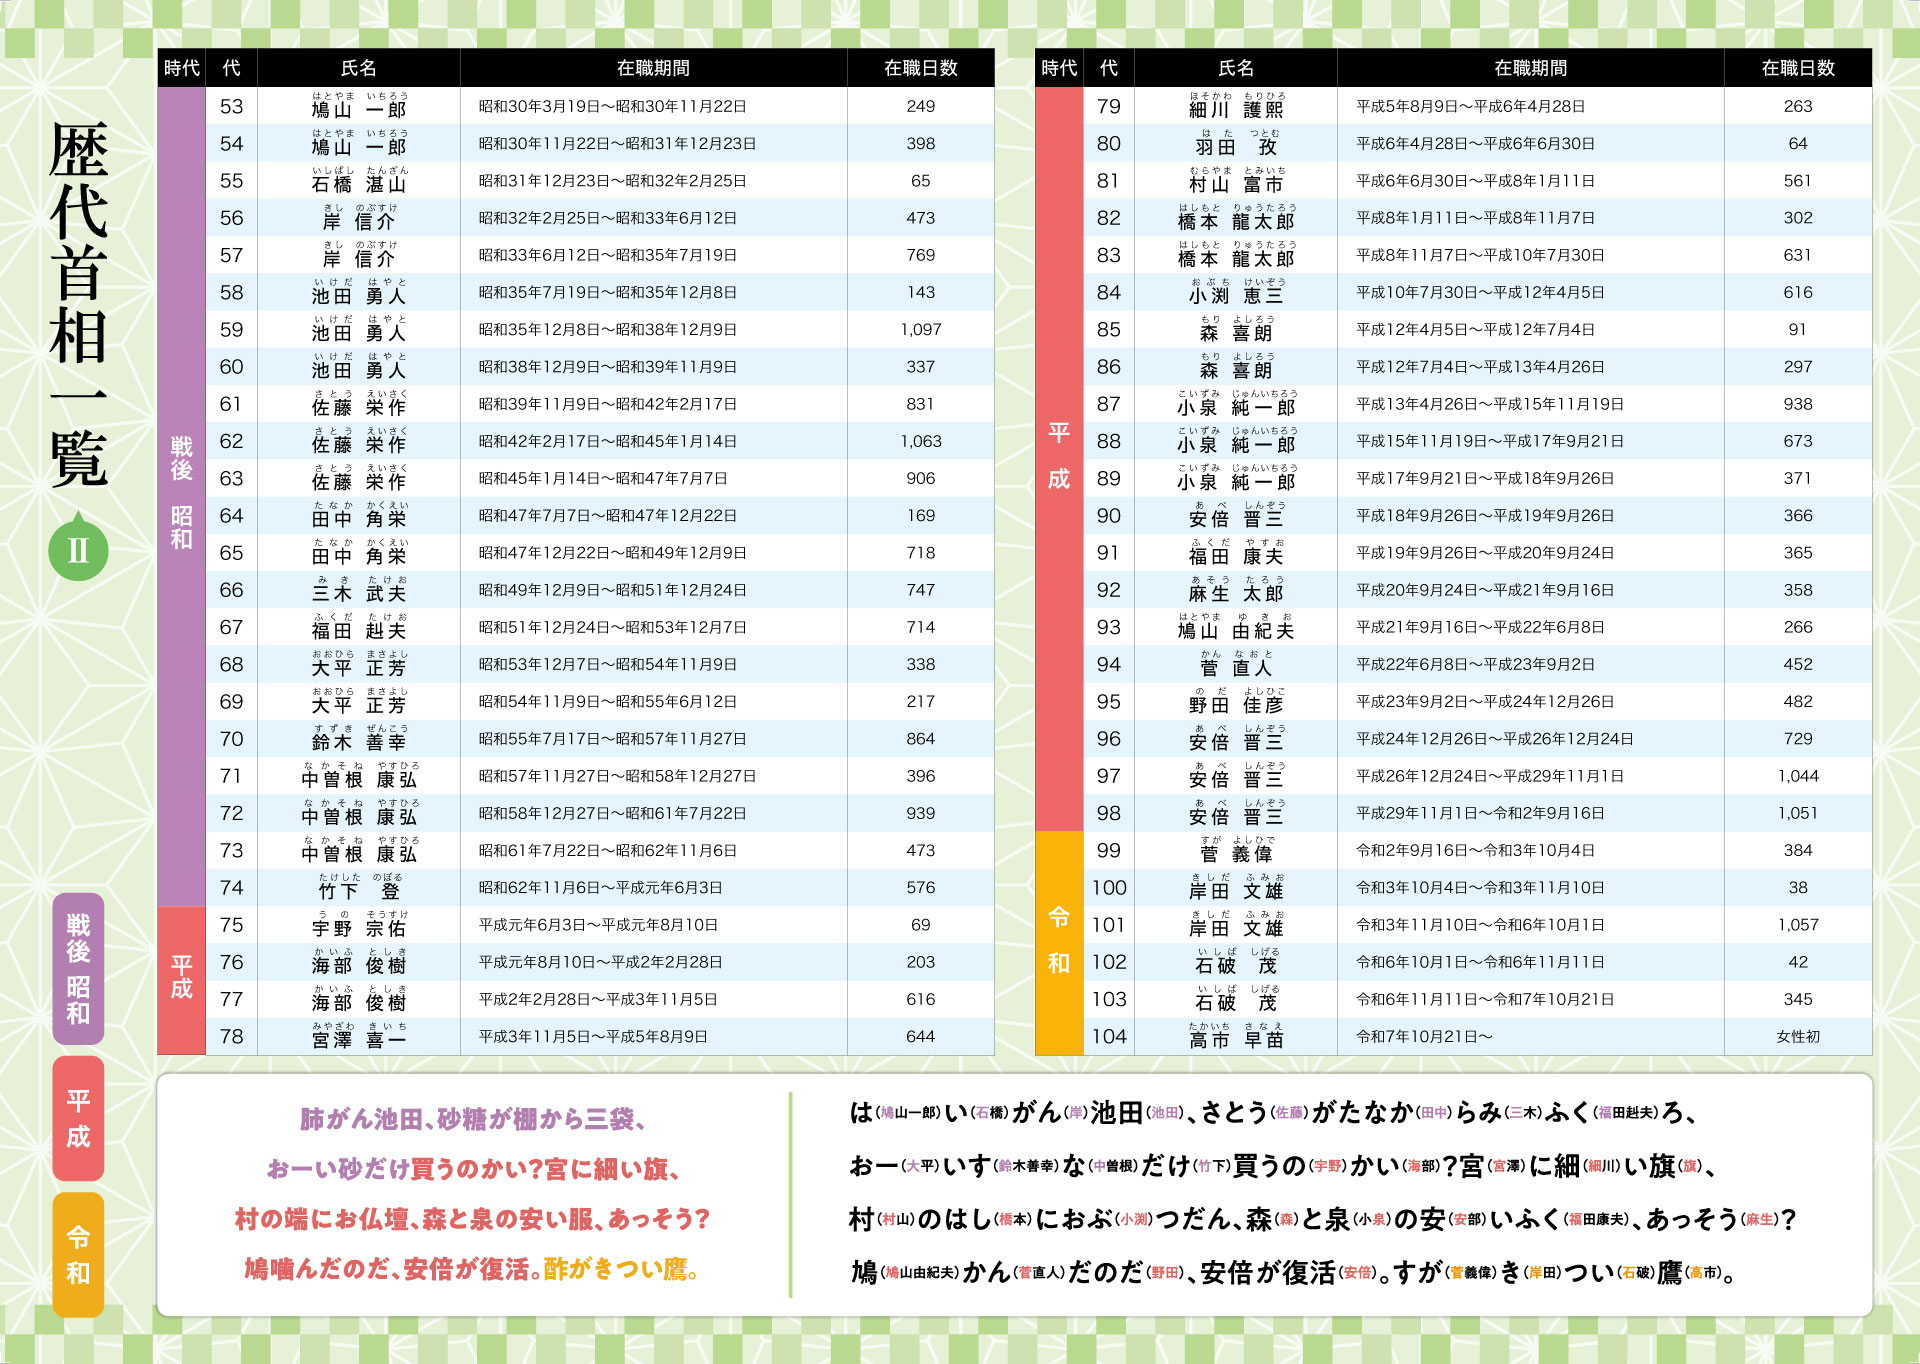The width and height of the screenshot is (1920, 1364).
Task: Click the green II badge icon
Action: (x=78, y=549)
